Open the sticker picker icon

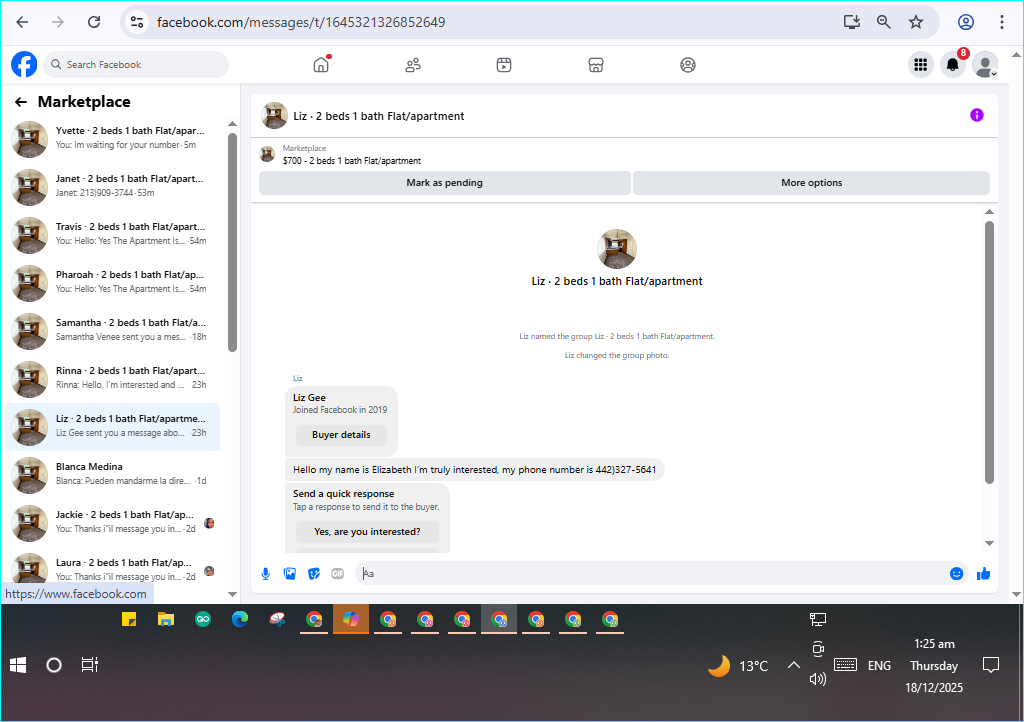coord(314,574)
